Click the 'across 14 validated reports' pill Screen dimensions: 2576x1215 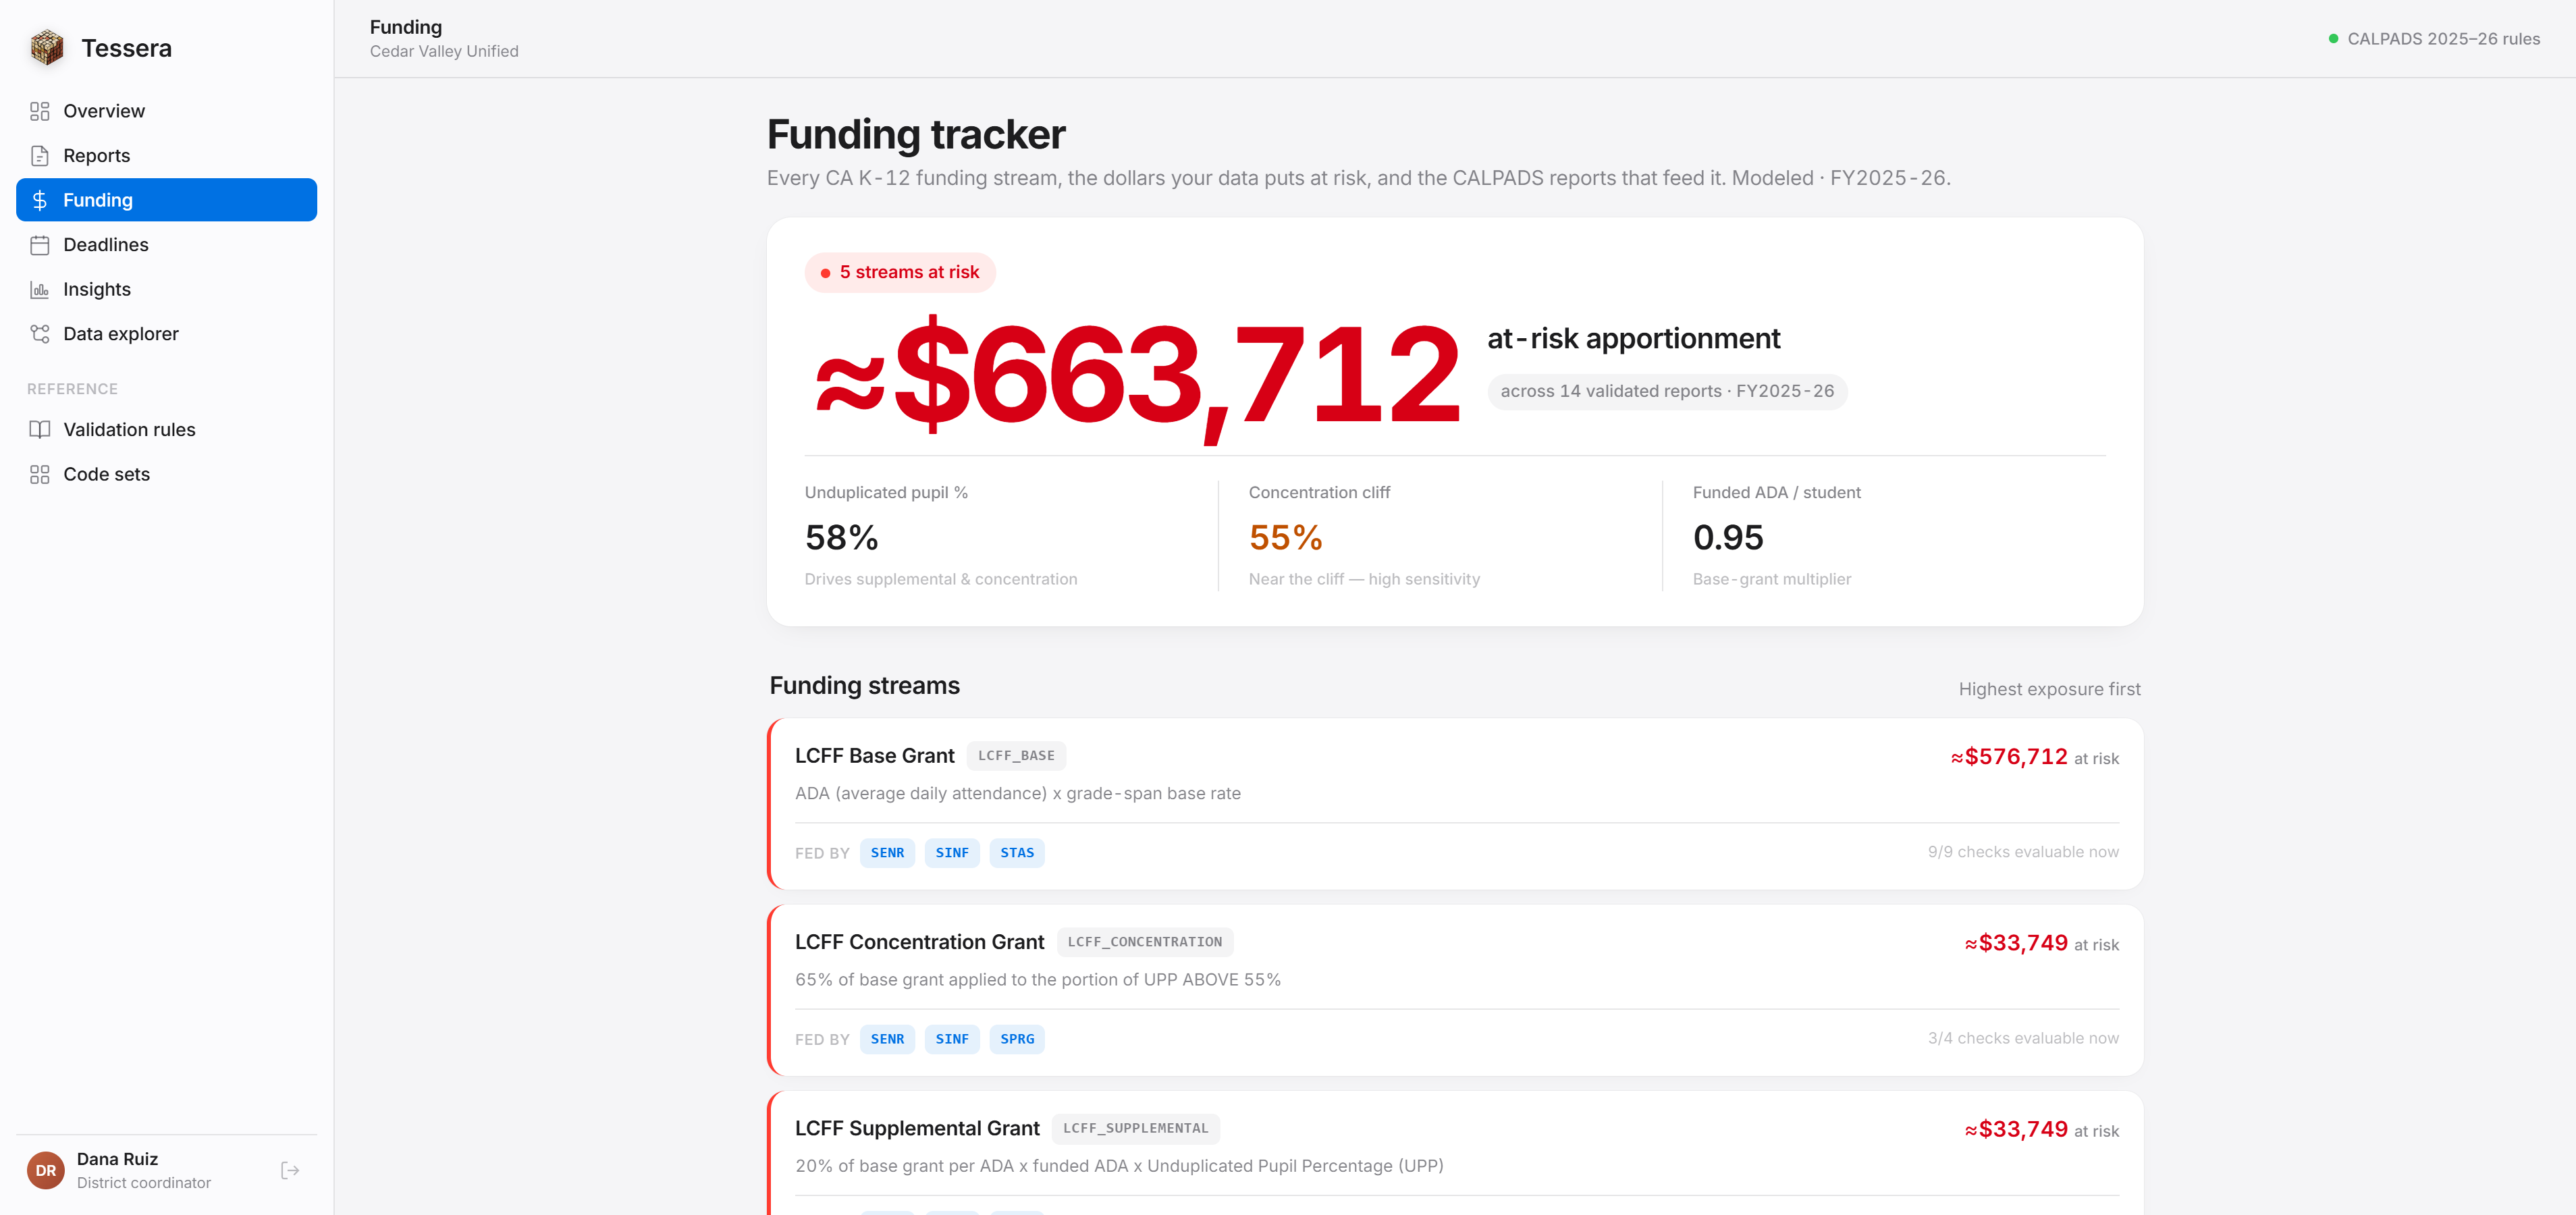1667,391
